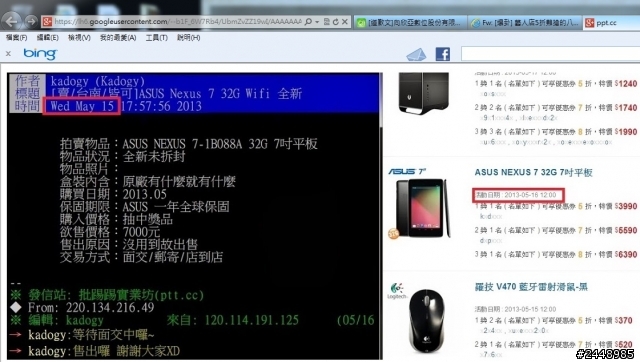
Task: Click the line 購入價格:抽中獎品
Action: pos(116,219)
